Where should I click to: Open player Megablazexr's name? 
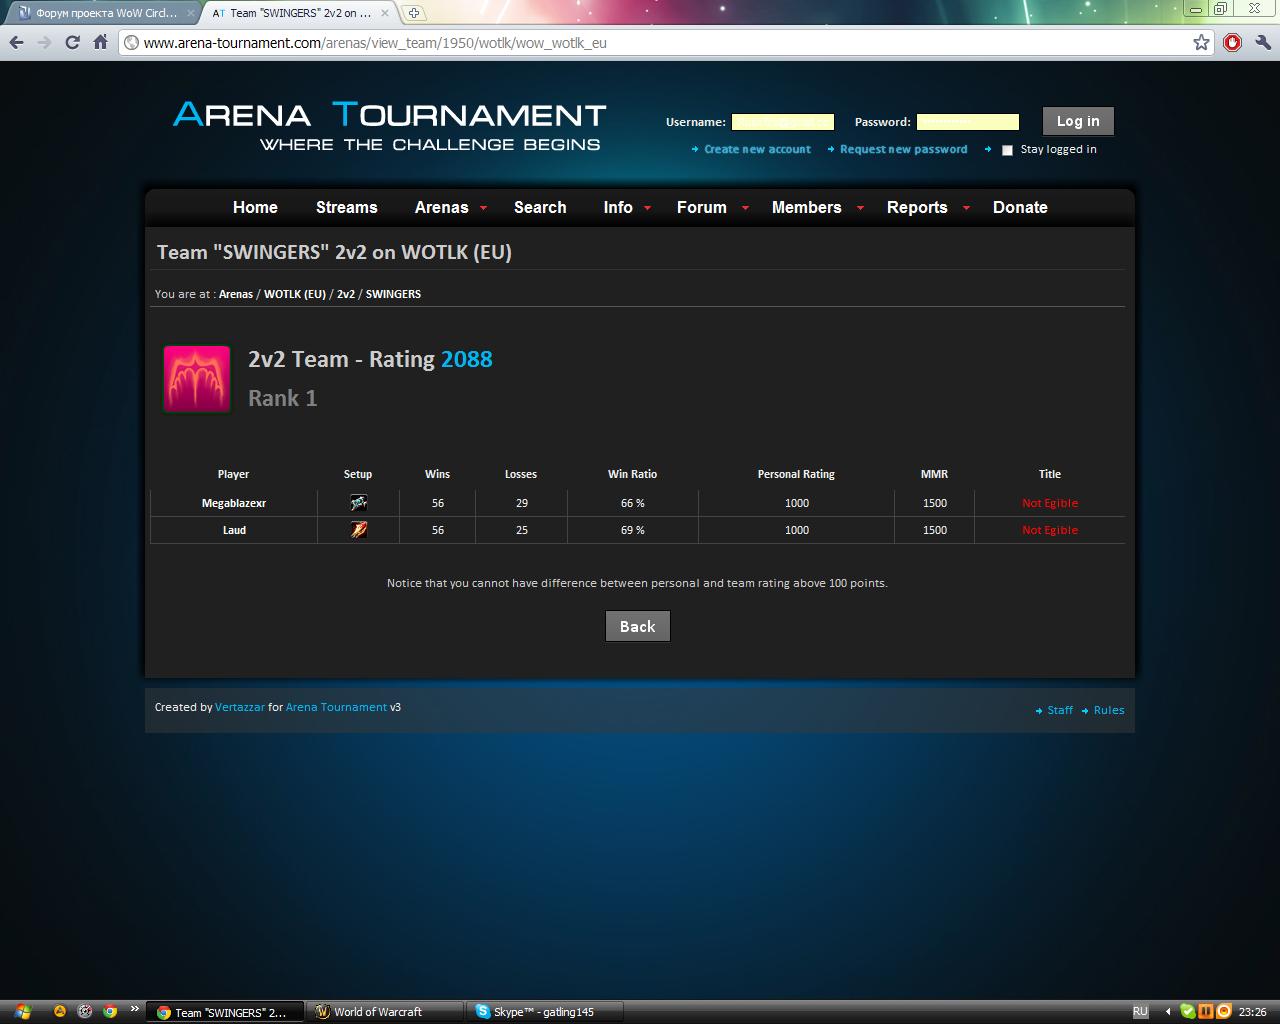click(234, 503)
